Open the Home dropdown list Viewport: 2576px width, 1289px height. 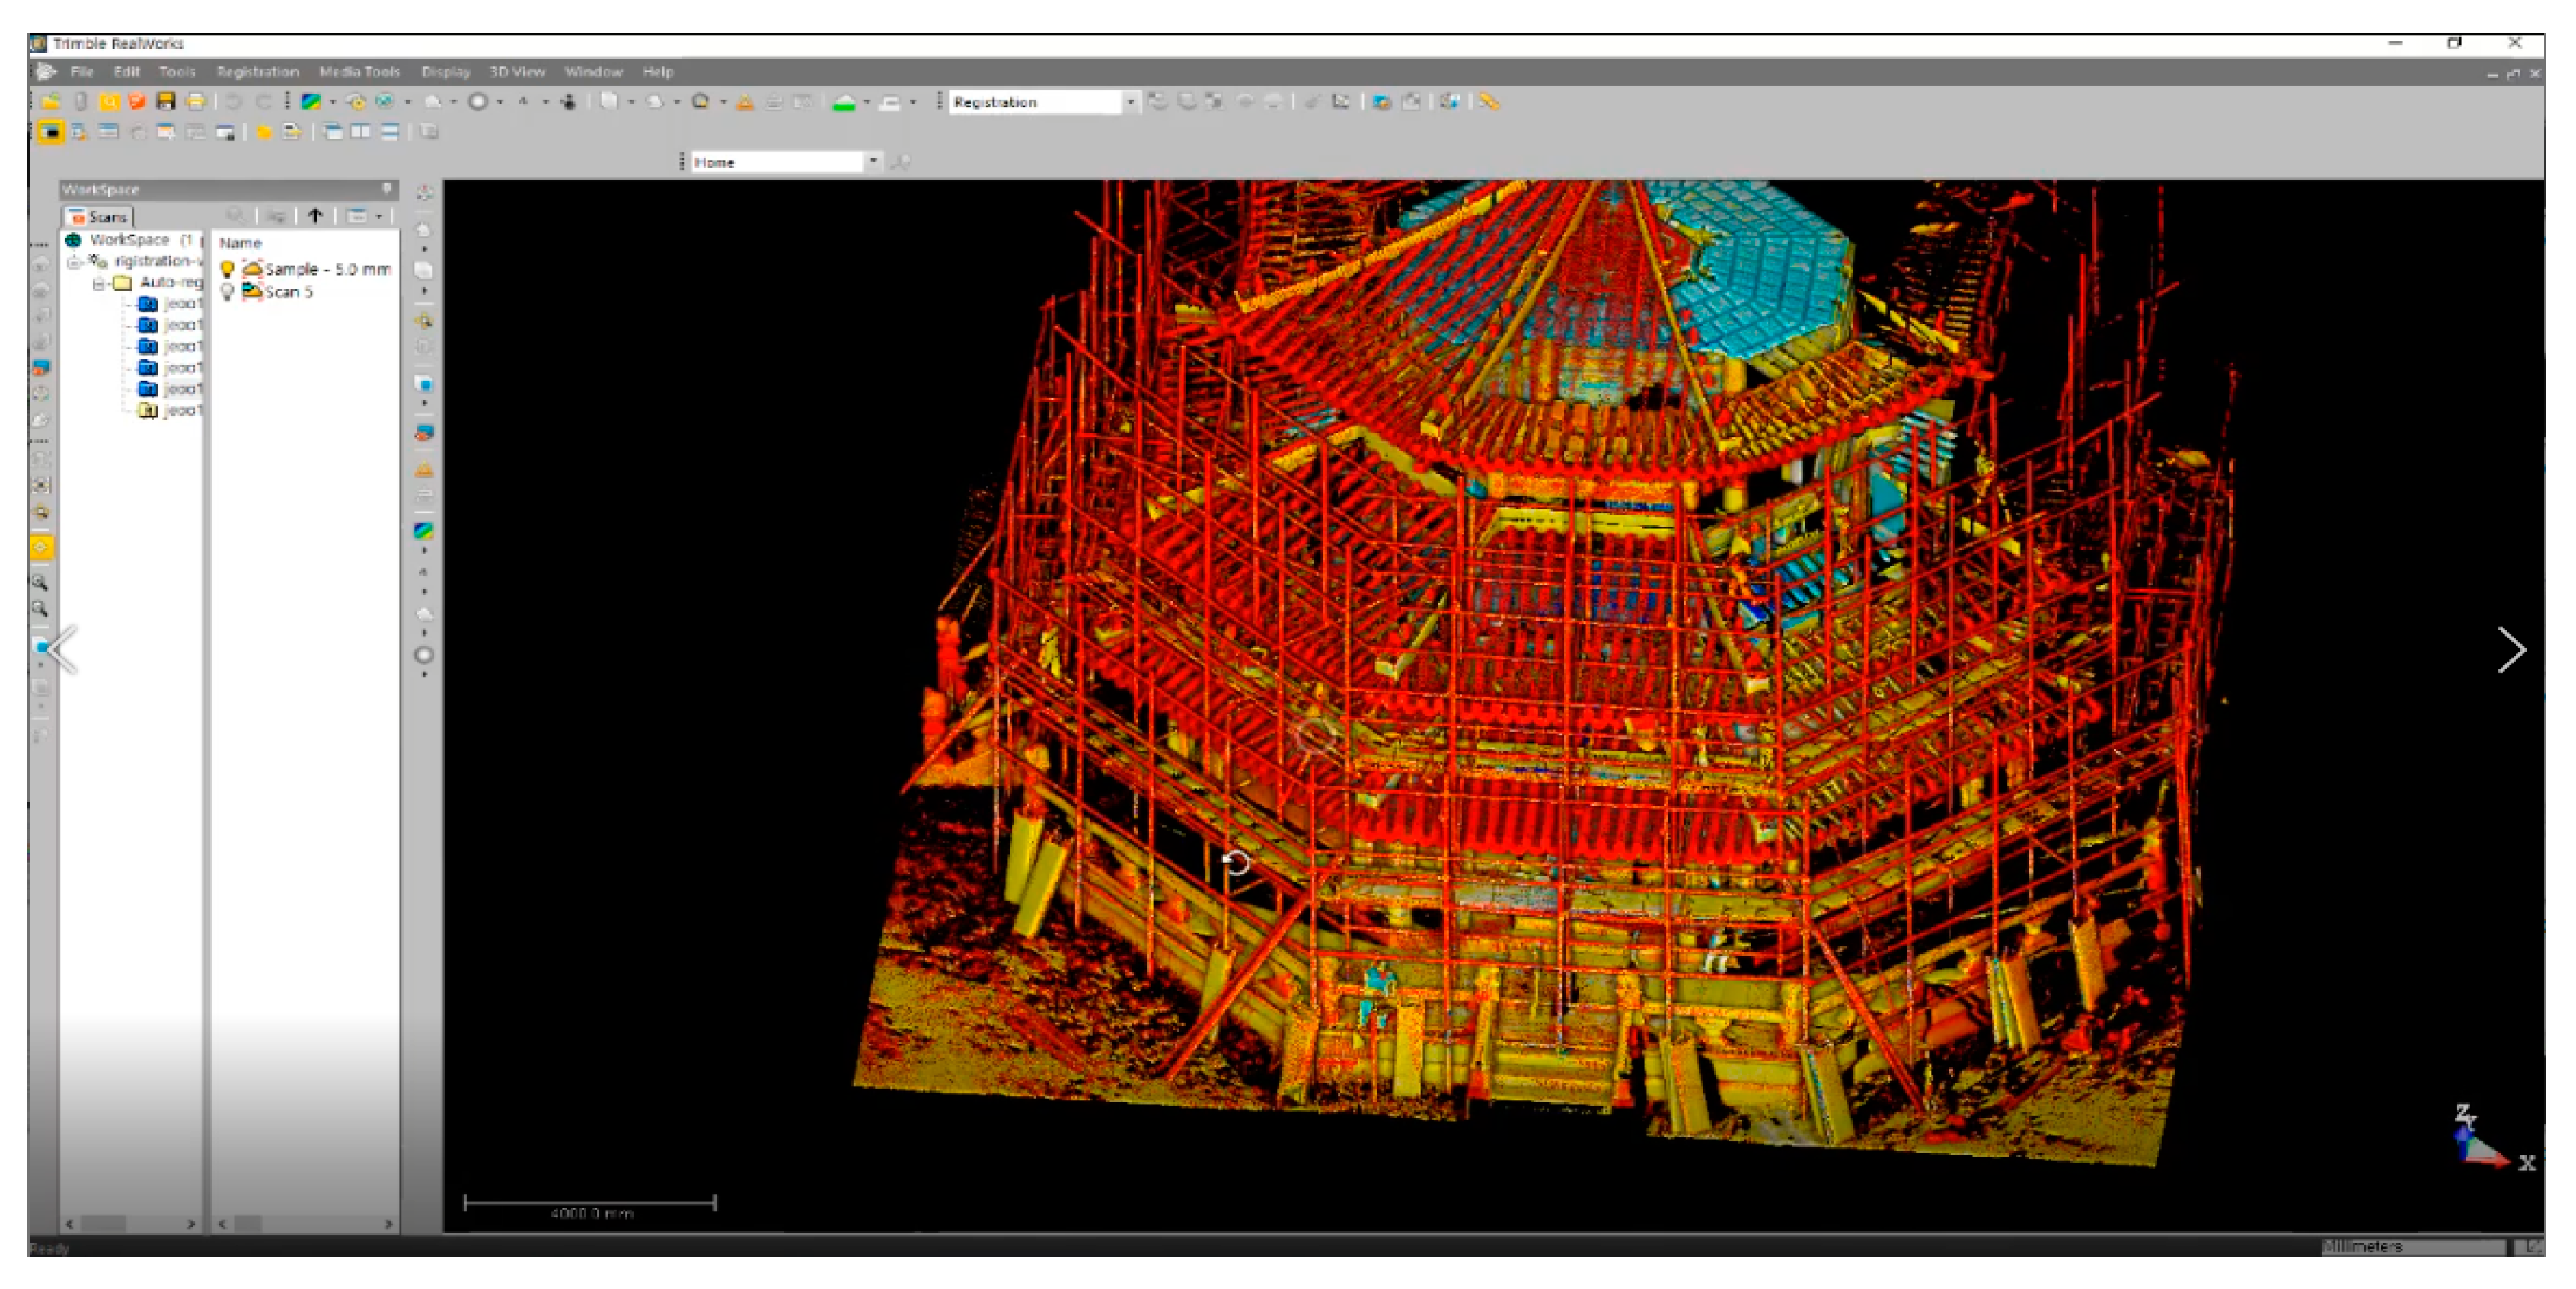click(x=873, y=161)
